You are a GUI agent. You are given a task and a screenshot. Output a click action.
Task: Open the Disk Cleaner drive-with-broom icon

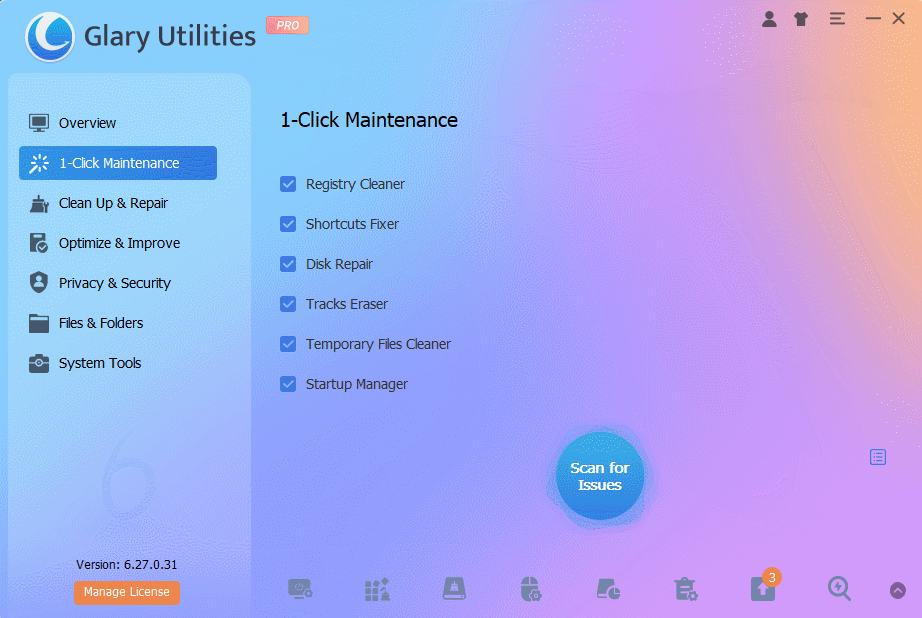point(454,589)
